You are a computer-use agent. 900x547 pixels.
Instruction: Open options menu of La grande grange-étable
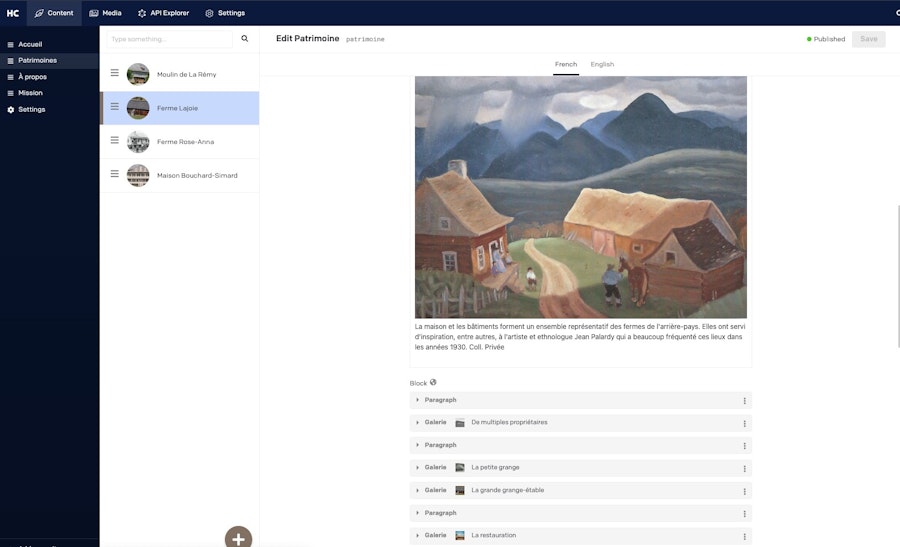[x=744, y=491]
